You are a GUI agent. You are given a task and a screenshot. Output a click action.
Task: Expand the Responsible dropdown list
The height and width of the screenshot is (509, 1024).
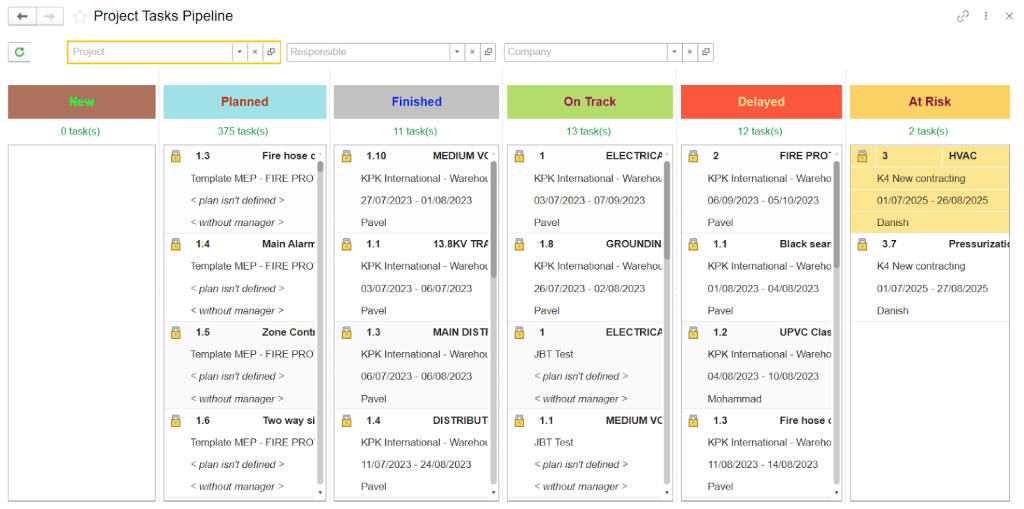(x=457, y=52)
